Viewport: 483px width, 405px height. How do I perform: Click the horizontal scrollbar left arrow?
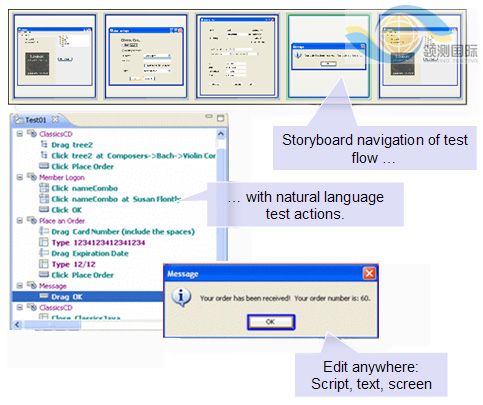coord(17,324)
